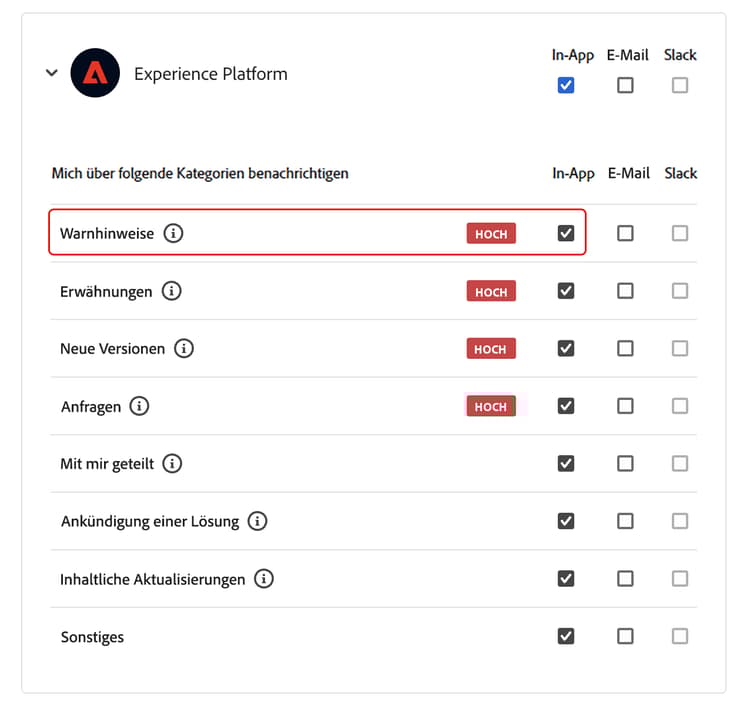Screen dimensions: 750x706
Task: Click info icon beside Inhaltliche Aktualisierungen
Action: 264,579
